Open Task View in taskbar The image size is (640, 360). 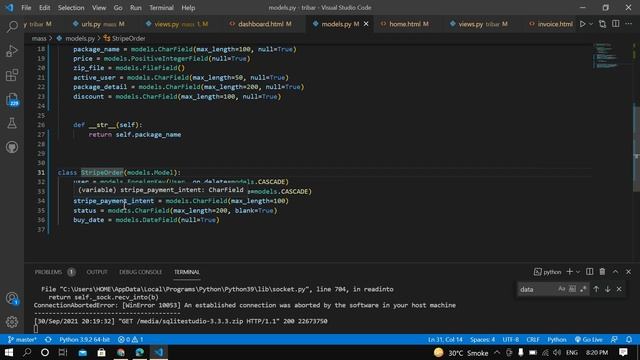point(63,352)
